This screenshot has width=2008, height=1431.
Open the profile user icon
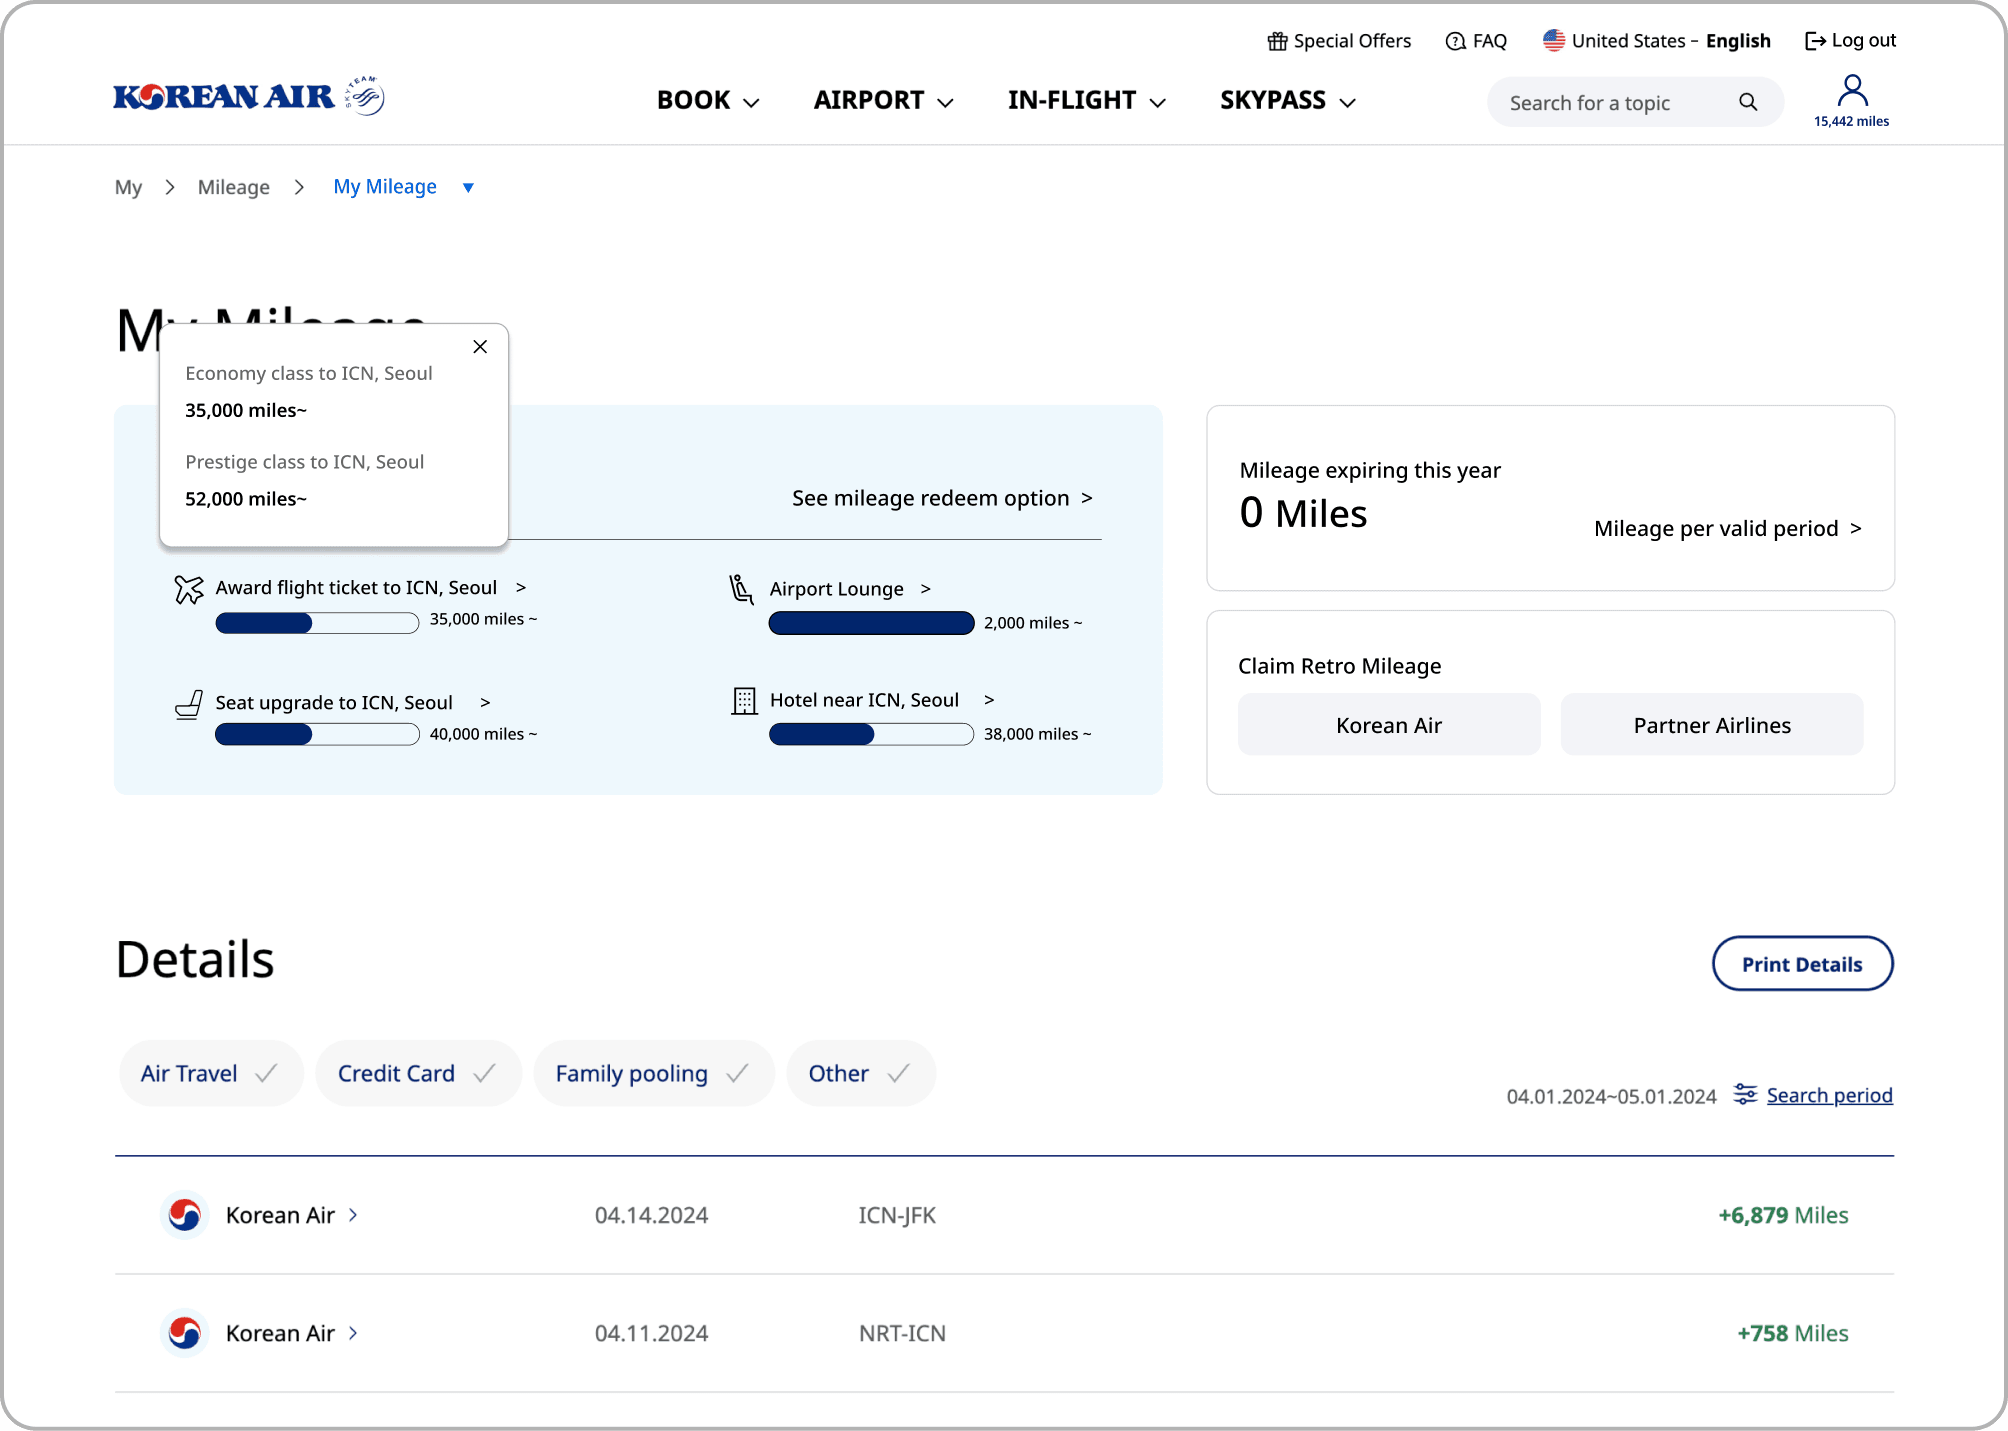pyautogui.click(x=1852, y=91)
